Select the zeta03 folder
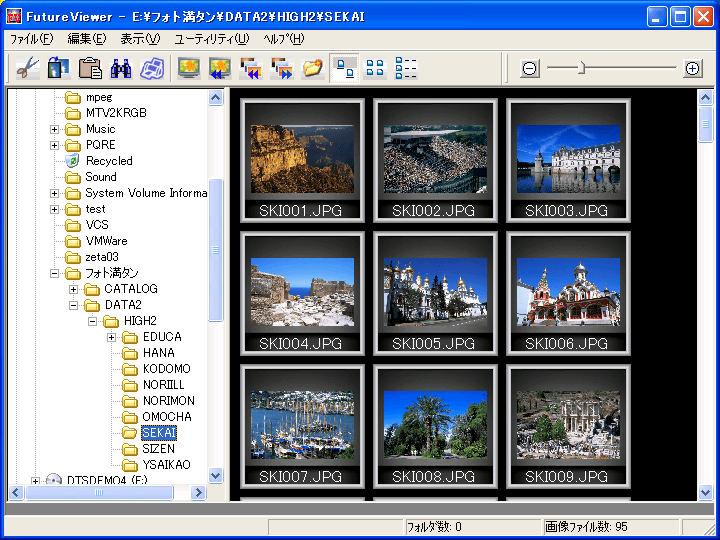The width and height of the screenshot is (720, 540). point(101,257)
